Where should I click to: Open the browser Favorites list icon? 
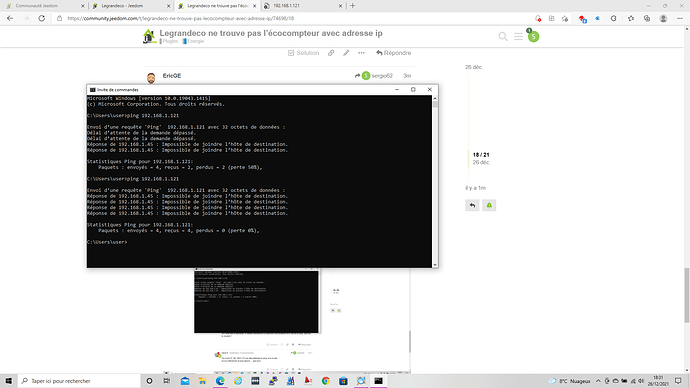(x=631, y=18)
